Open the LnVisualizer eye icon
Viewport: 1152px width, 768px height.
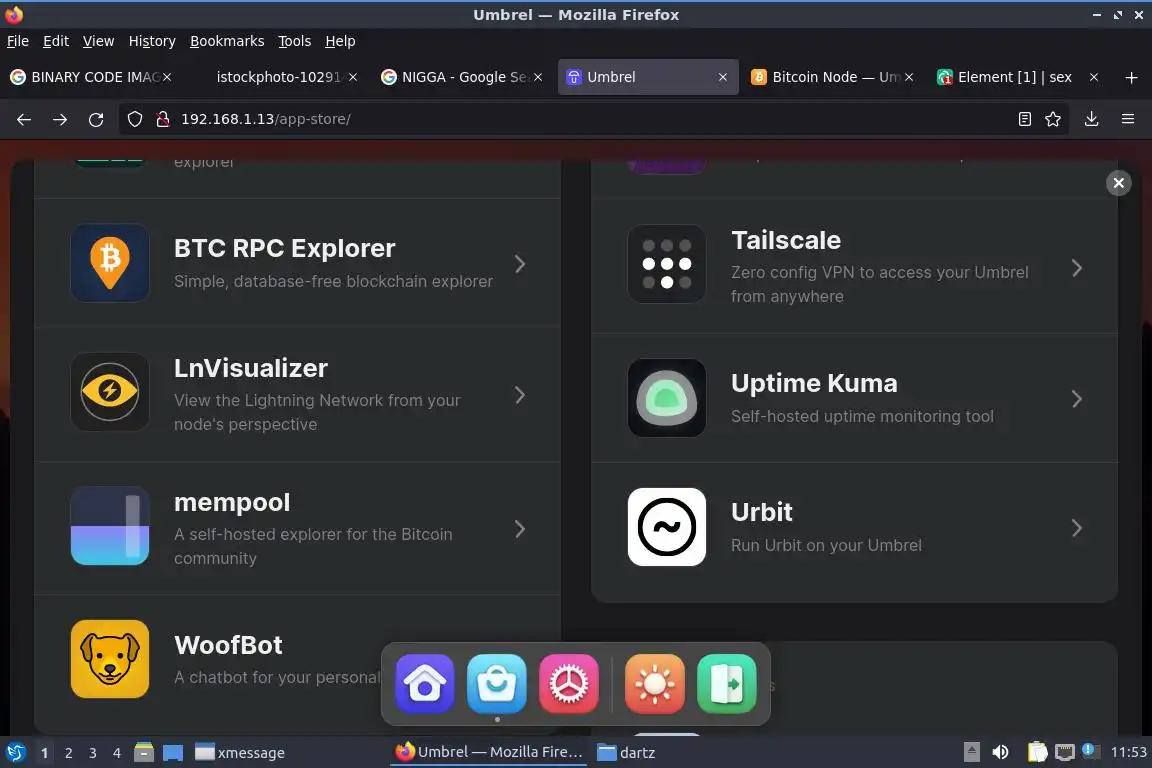click(x=109, y=392)
